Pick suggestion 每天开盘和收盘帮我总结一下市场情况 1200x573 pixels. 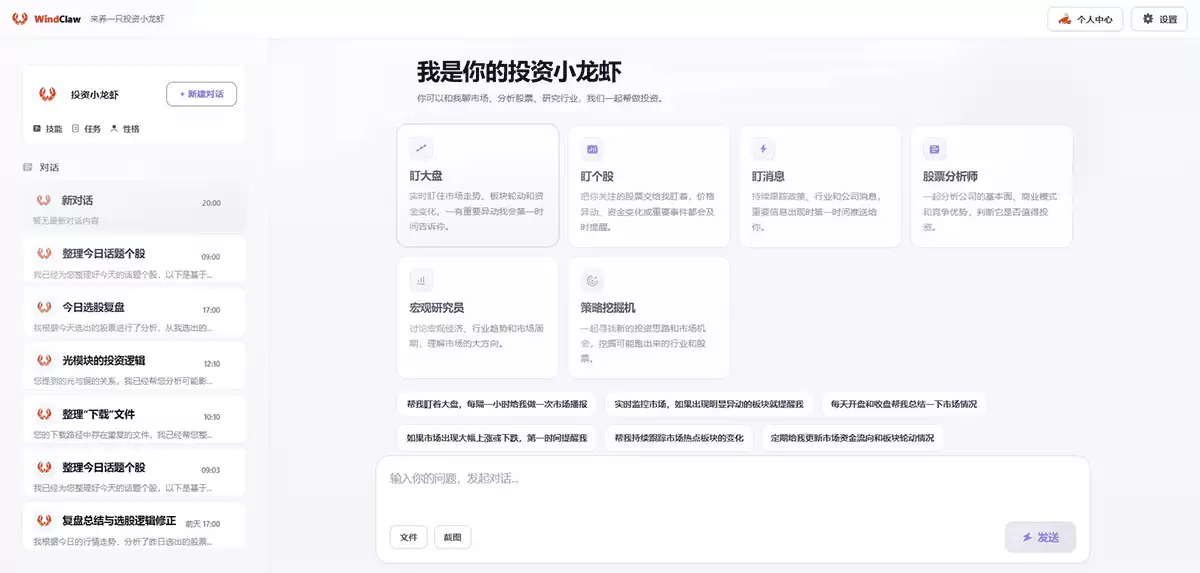pos(904,404)
